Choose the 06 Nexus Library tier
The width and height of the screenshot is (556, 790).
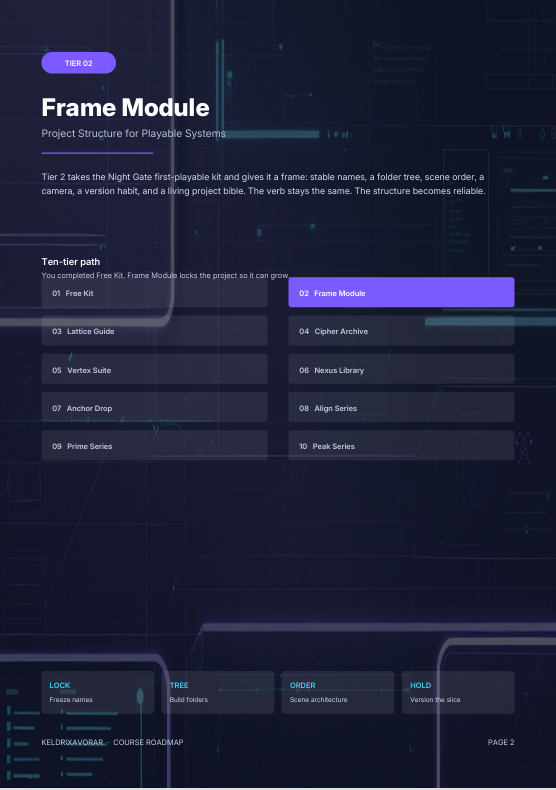pos(401,370)
